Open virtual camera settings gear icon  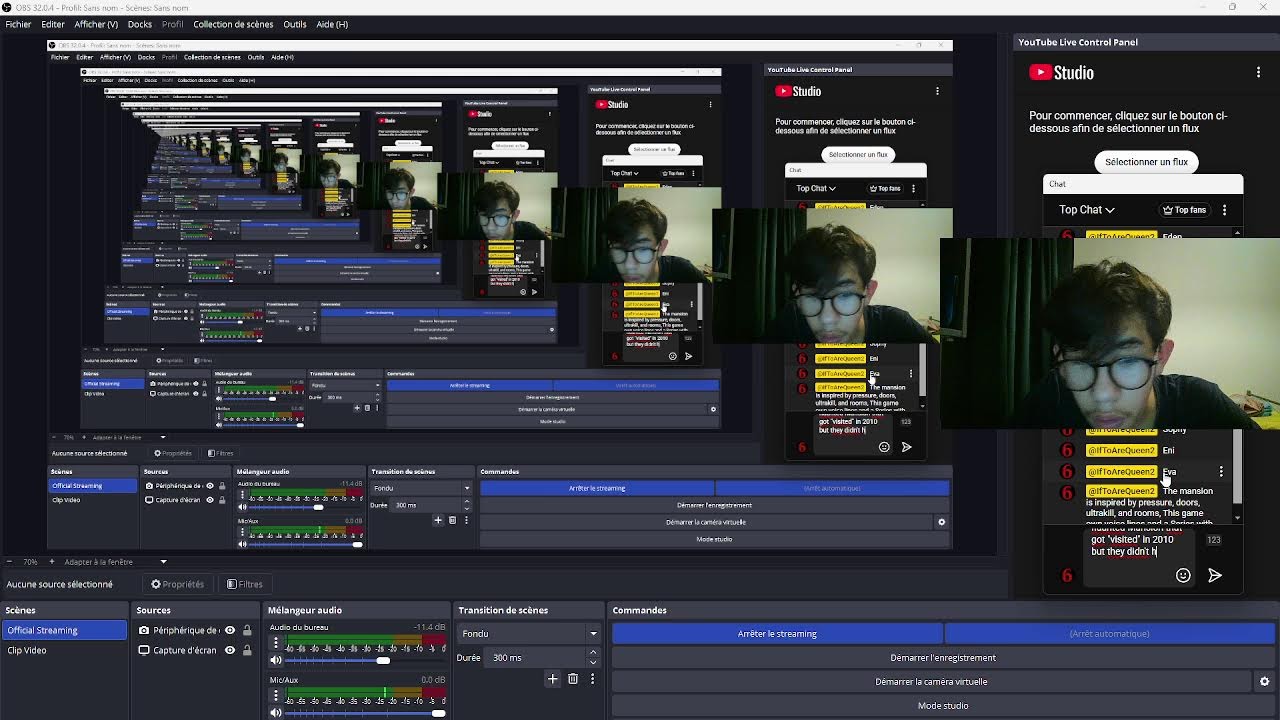(1264, 682)
